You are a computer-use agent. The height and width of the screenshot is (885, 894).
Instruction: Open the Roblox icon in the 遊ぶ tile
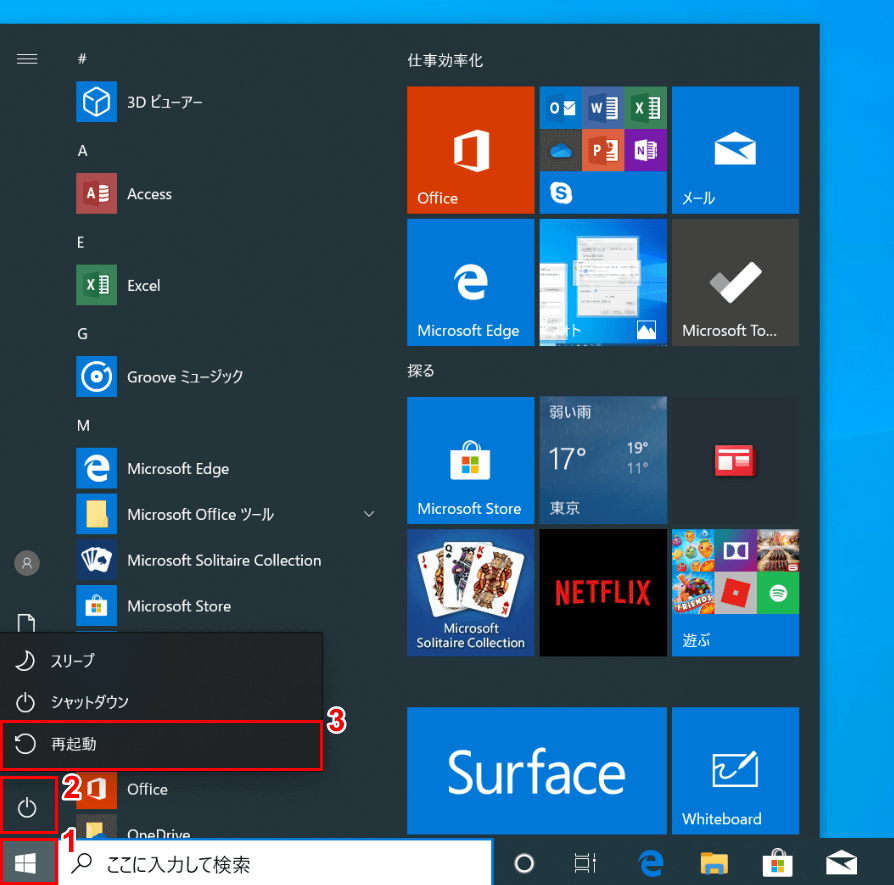coord(735,593)
